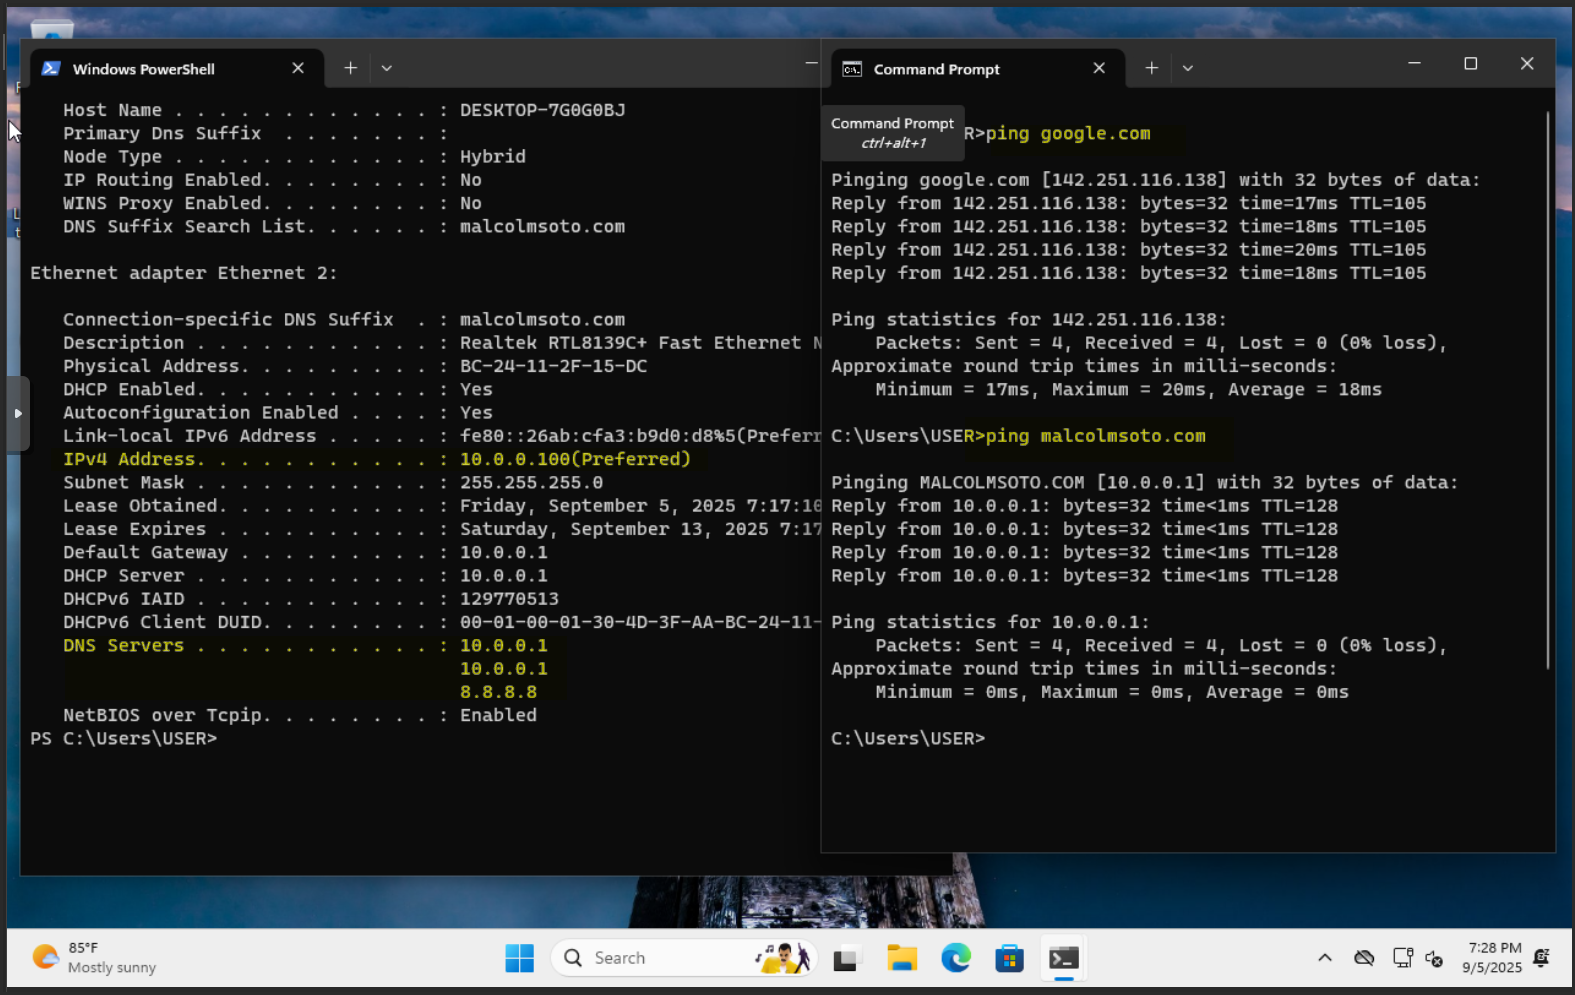Open the Windows Start menu
Image resolution: width=1575 pixels, height=995 pixels.
[519, 958]
